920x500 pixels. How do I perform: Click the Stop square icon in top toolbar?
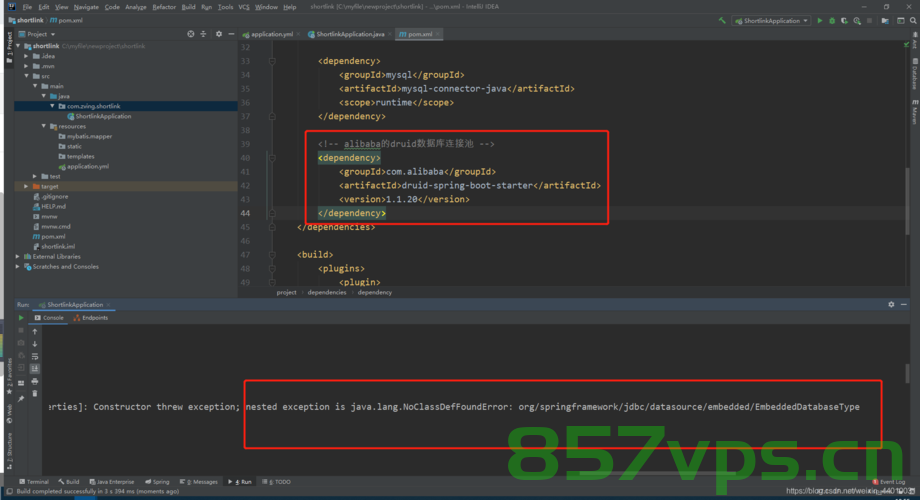(870, 21)
